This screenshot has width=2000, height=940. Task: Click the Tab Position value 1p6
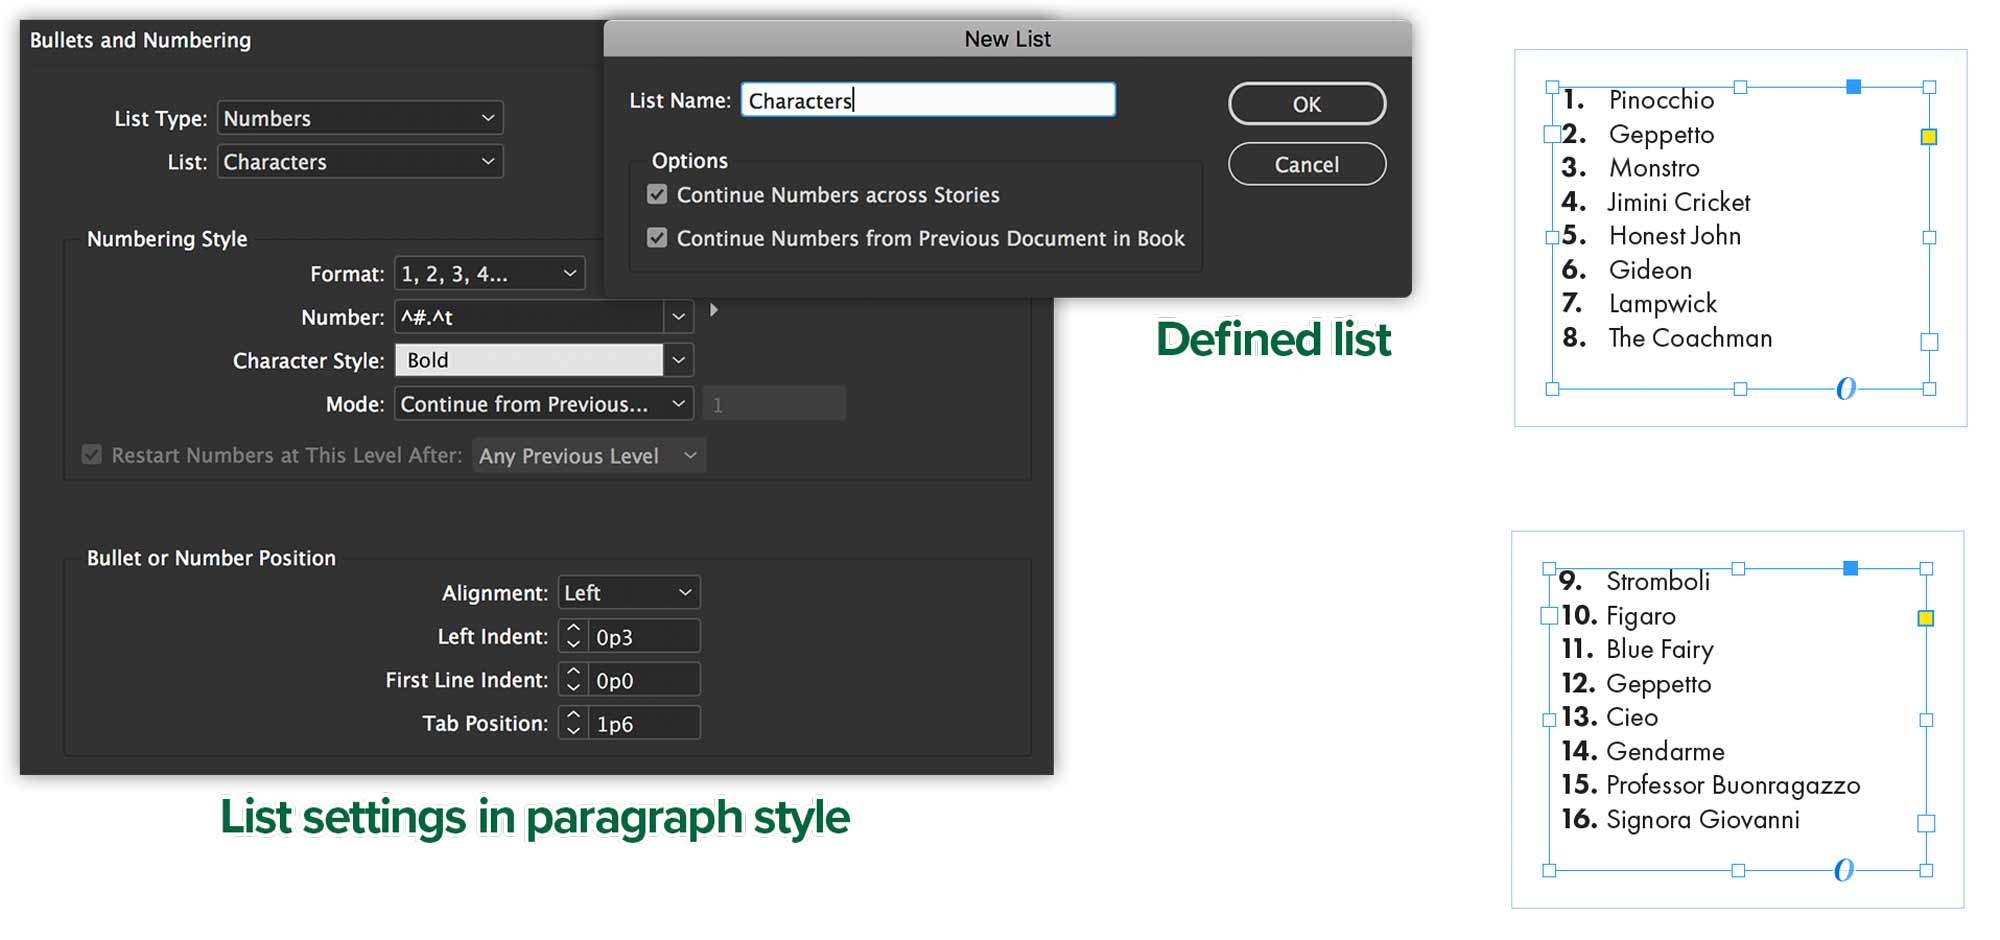click(644, 723)
